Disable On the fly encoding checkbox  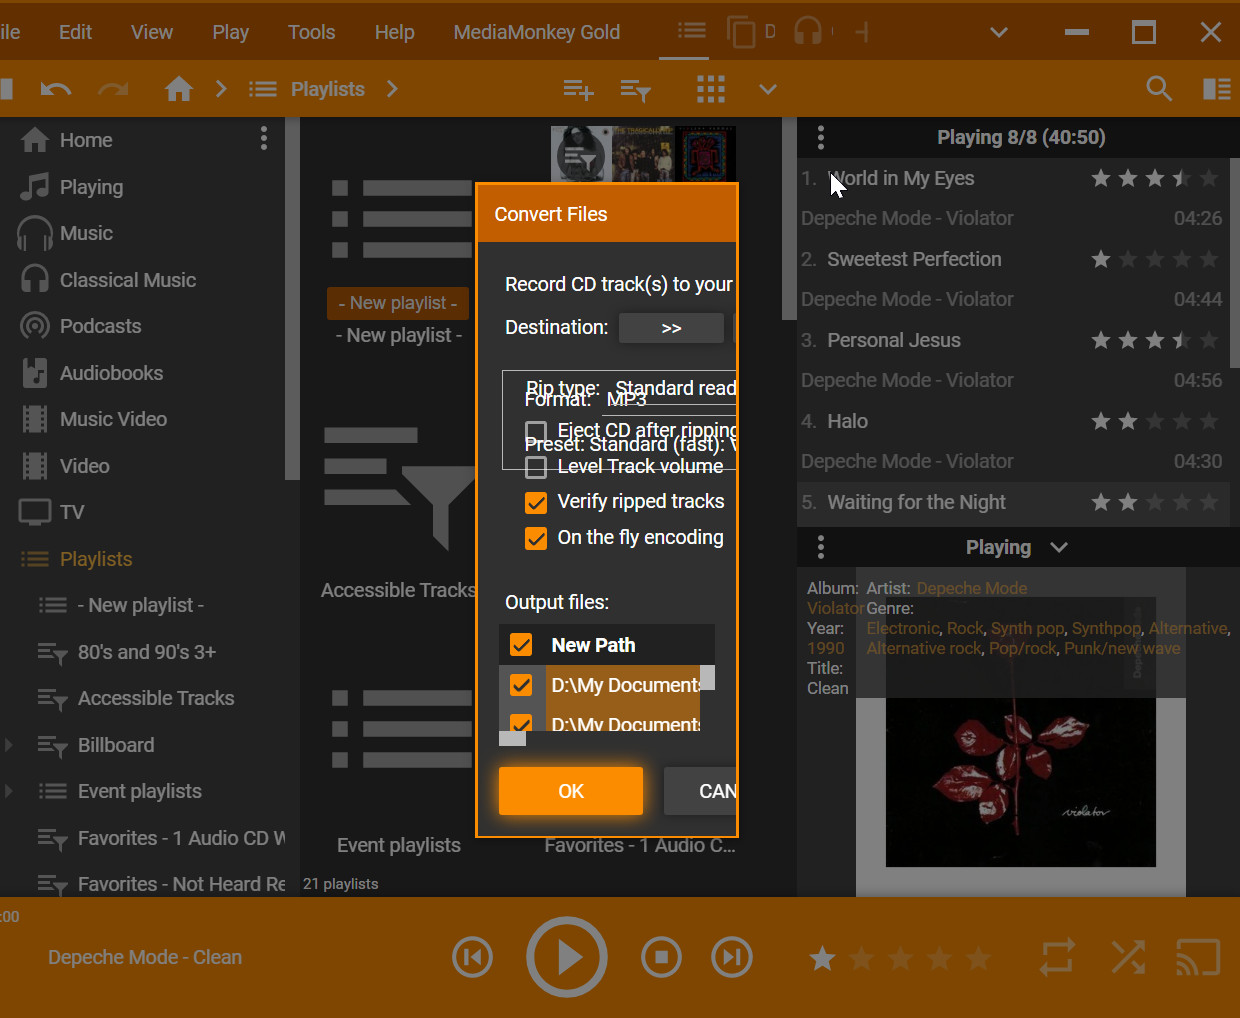tap(536, 538)
